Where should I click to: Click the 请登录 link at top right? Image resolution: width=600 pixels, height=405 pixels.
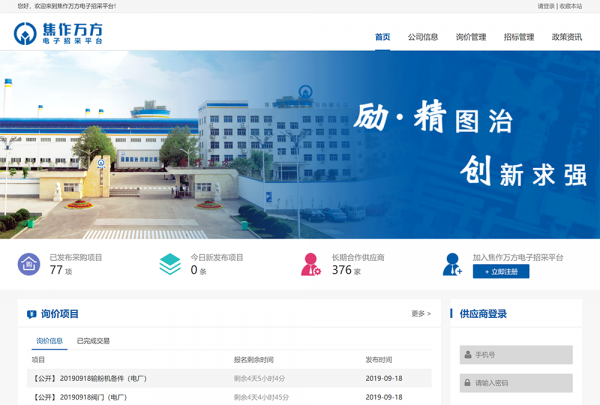(546, 6)
